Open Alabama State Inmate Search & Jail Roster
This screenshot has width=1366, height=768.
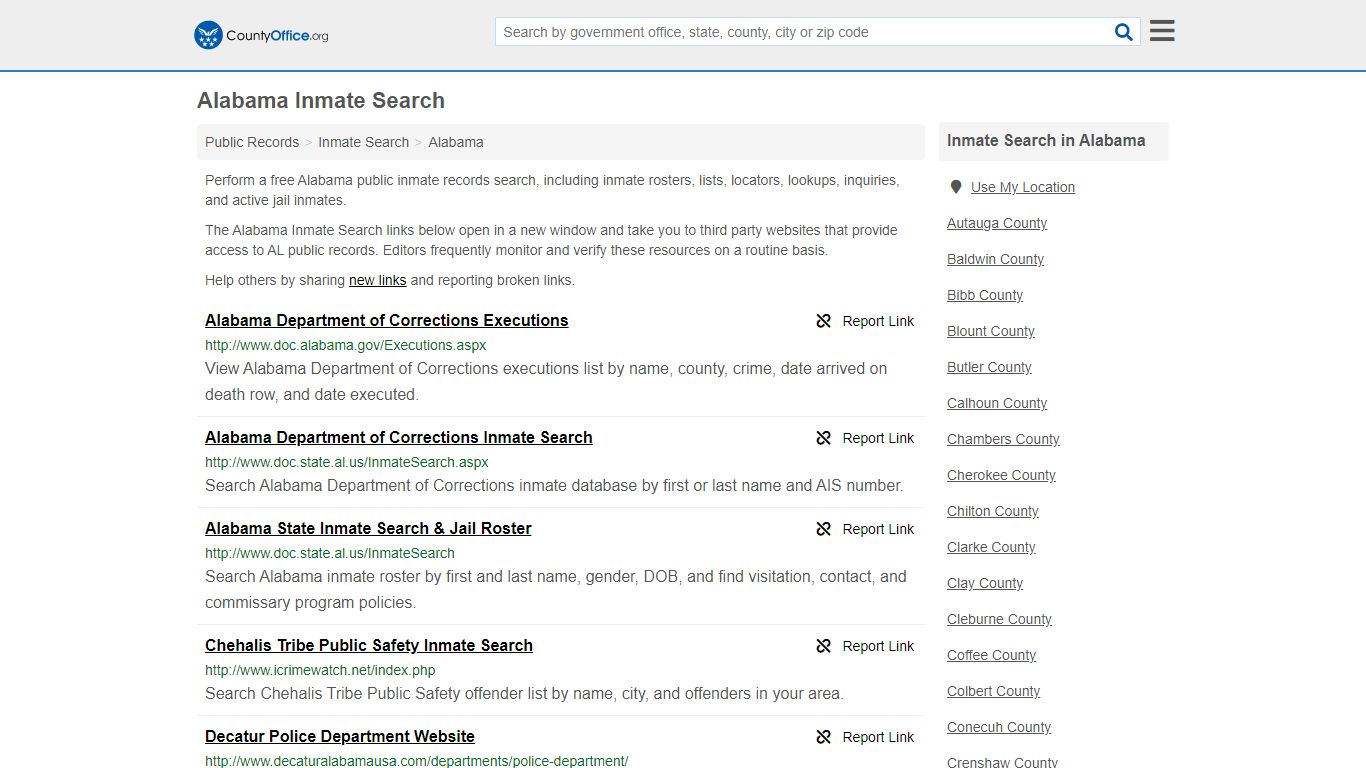point(368,528)
